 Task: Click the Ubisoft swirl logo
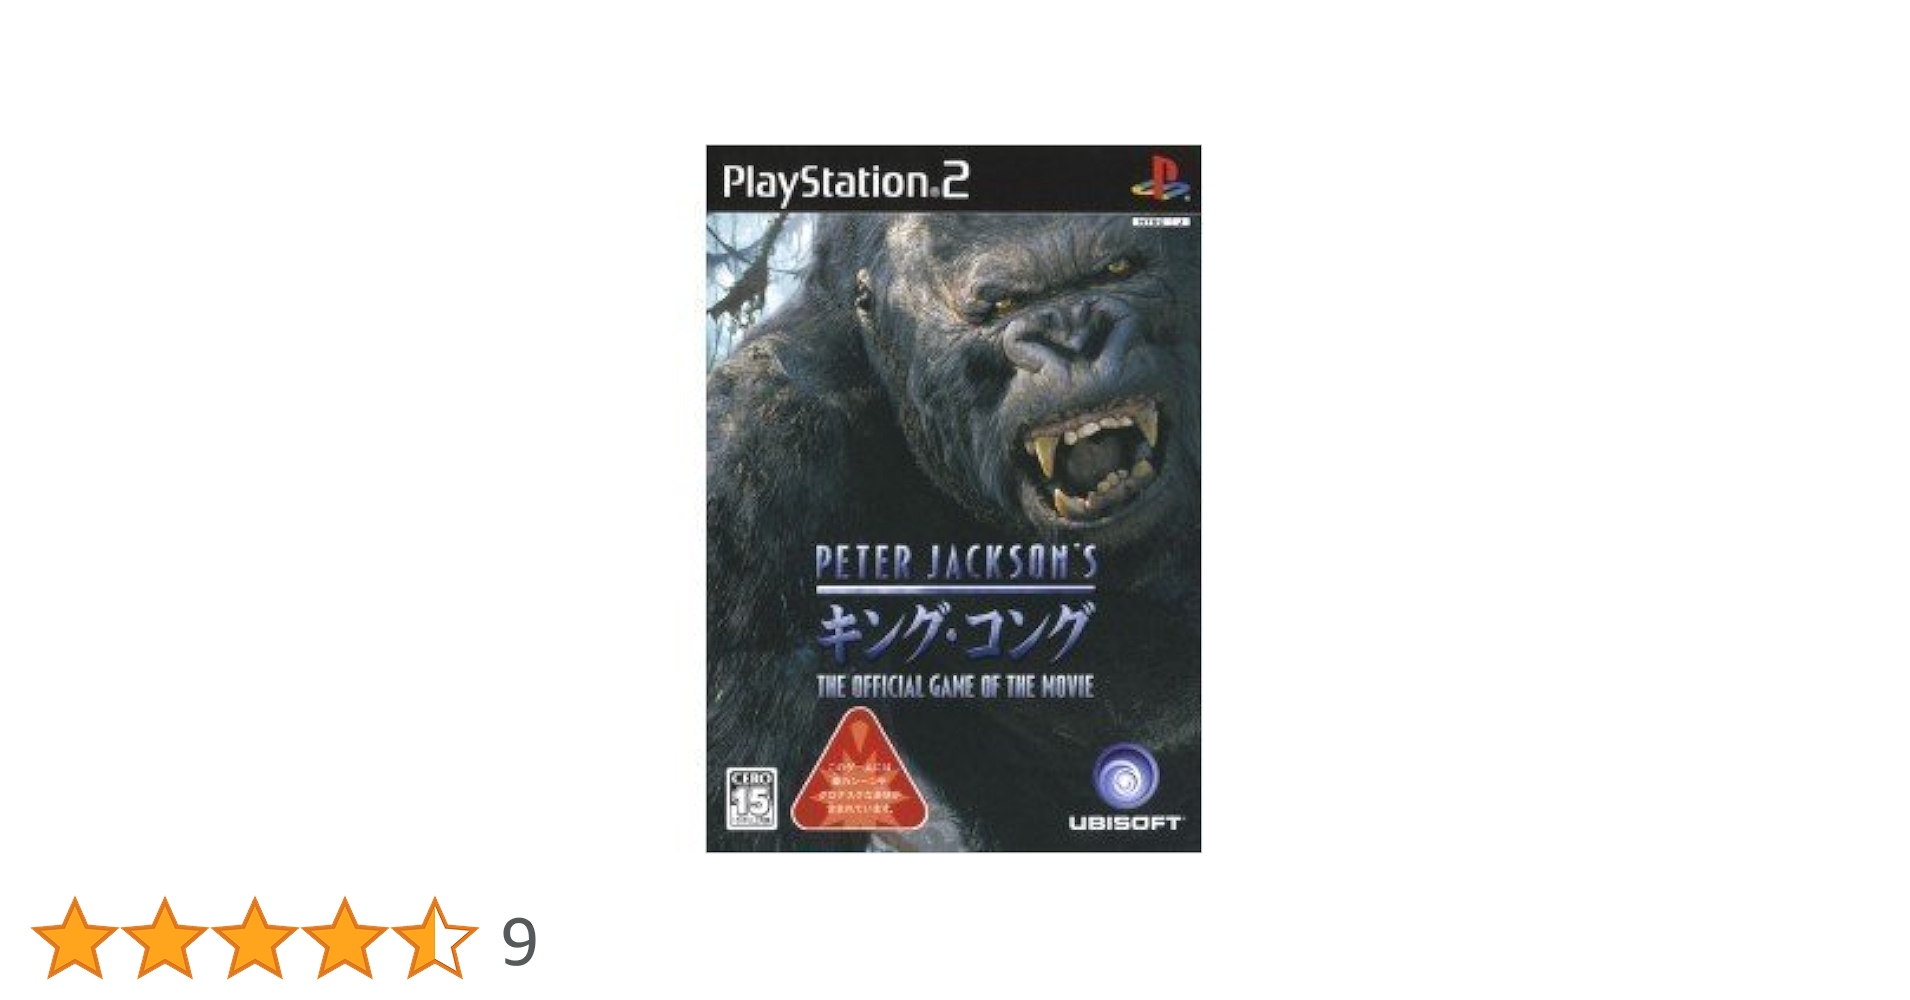click(1125, 776)
